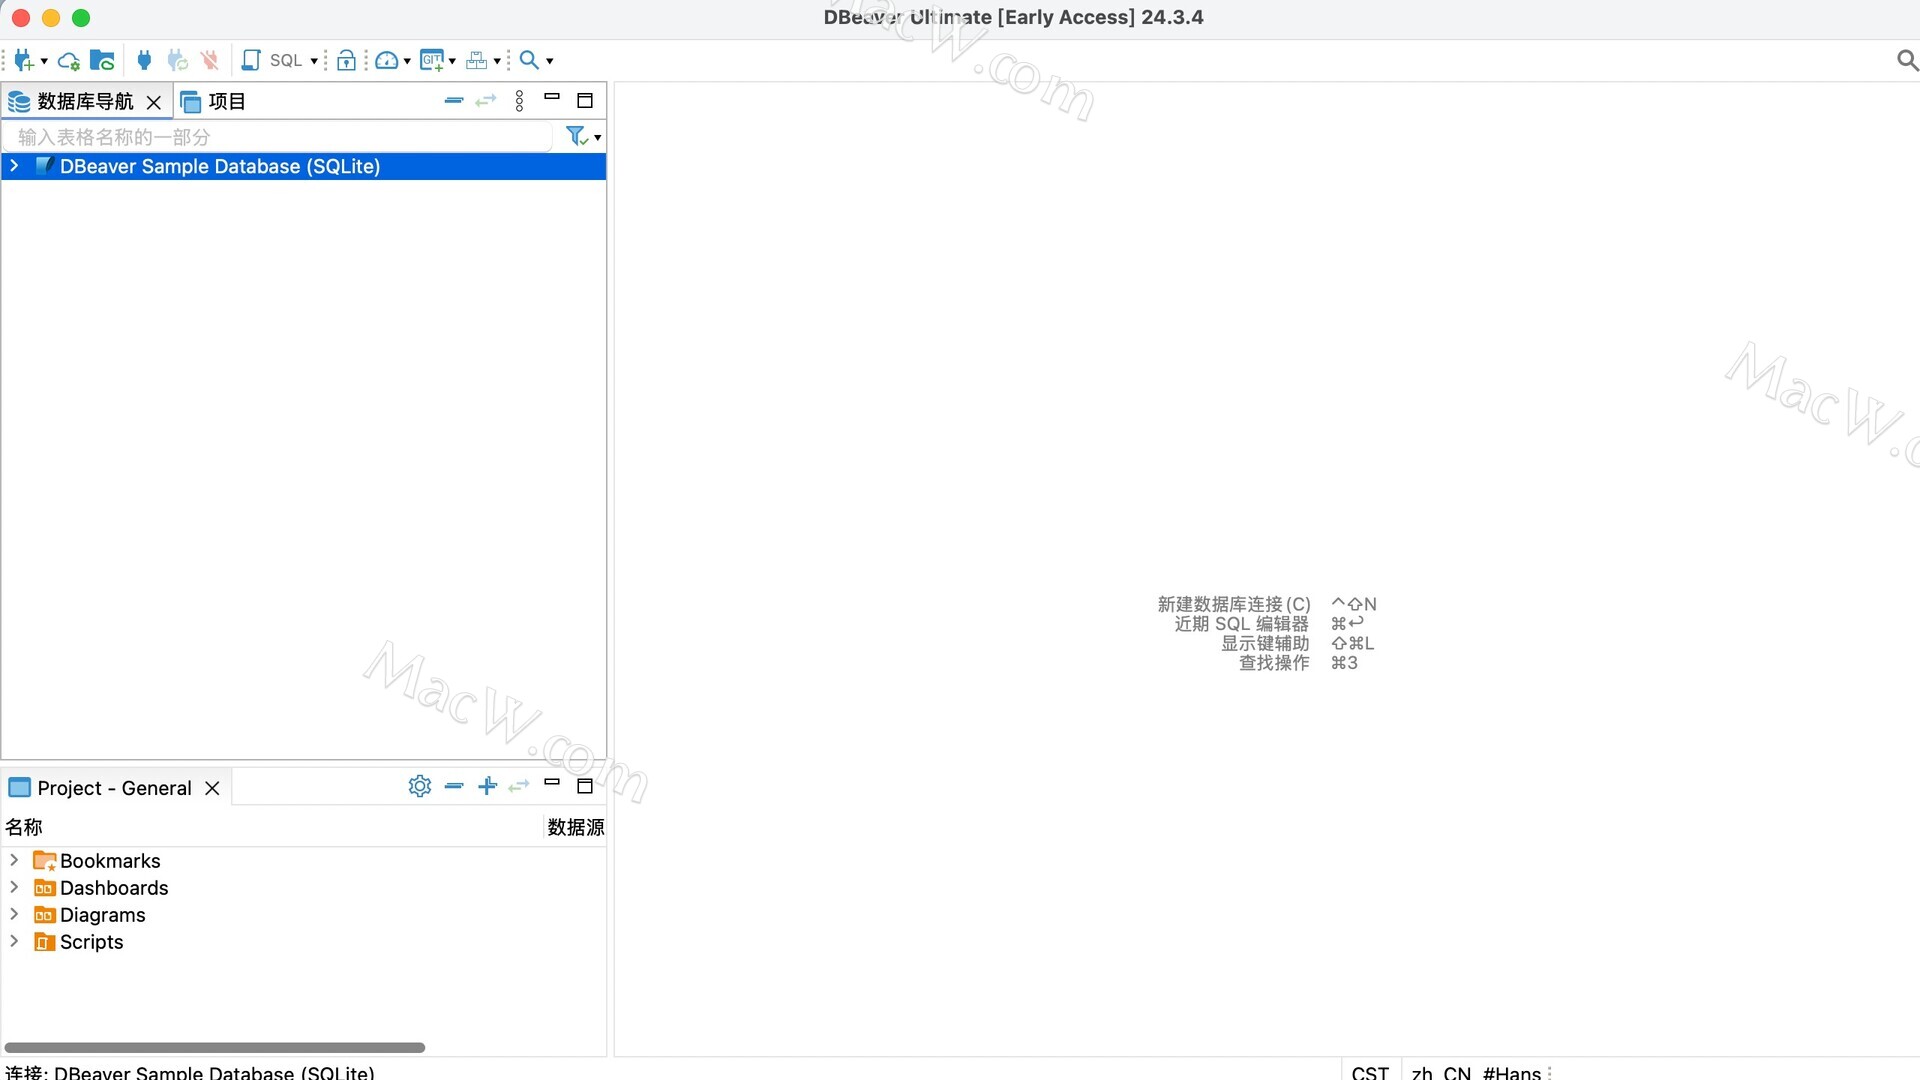Switch to the 项目 tab
This screenshot has width=1920, height=1080.
click(213, 102)
